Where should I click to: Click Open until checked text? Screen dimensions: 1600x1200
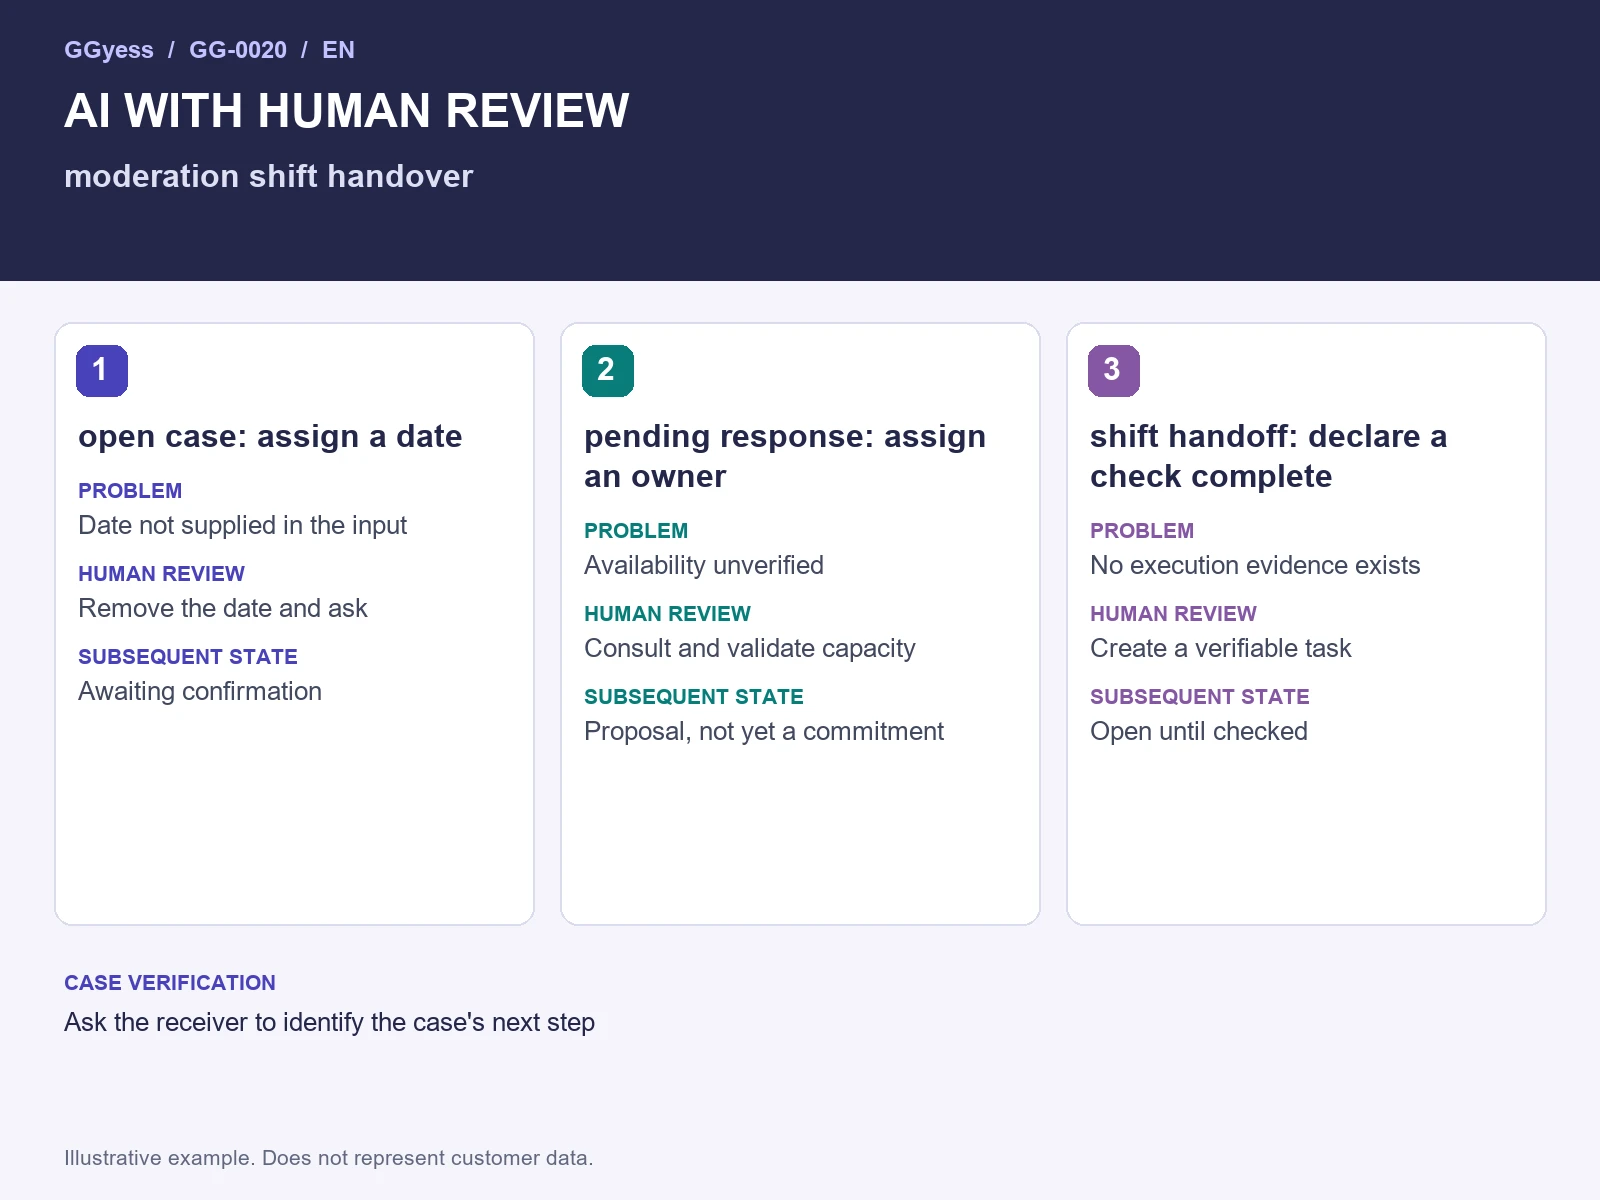point(1199,731)
